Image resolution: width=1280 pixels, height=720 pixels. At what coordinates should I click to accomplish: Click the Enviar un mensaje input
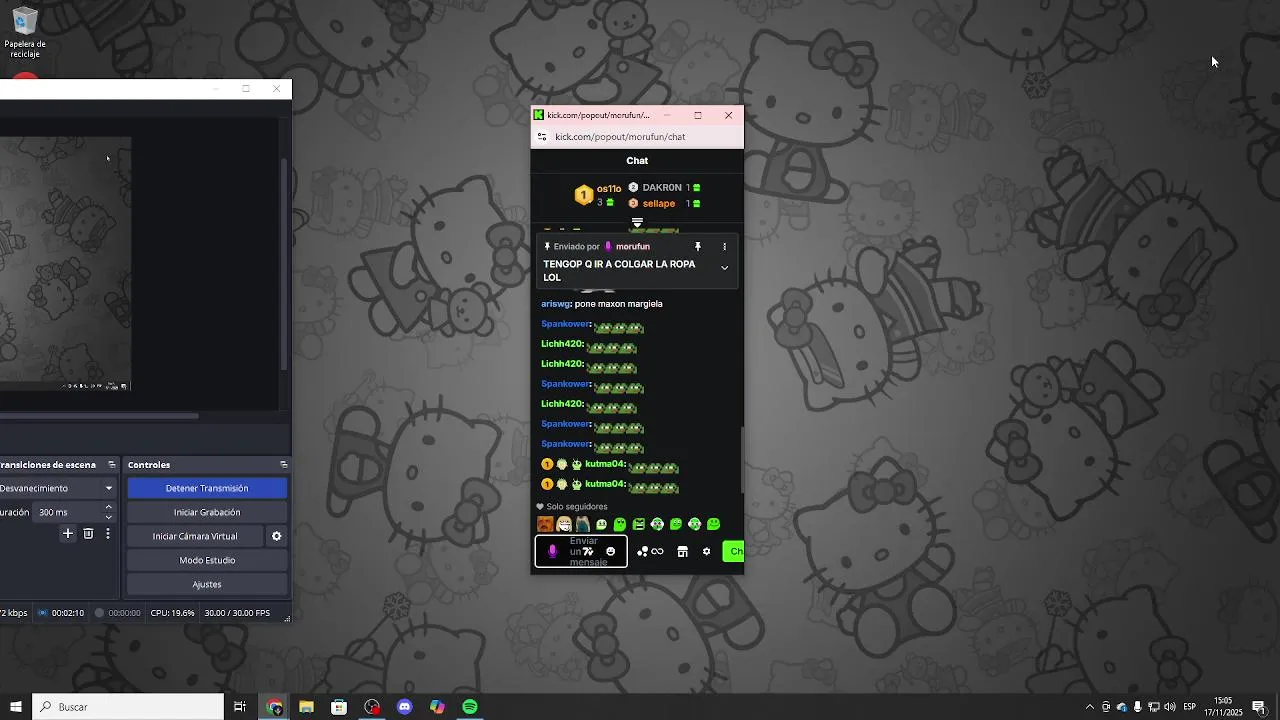click(582, 551)
